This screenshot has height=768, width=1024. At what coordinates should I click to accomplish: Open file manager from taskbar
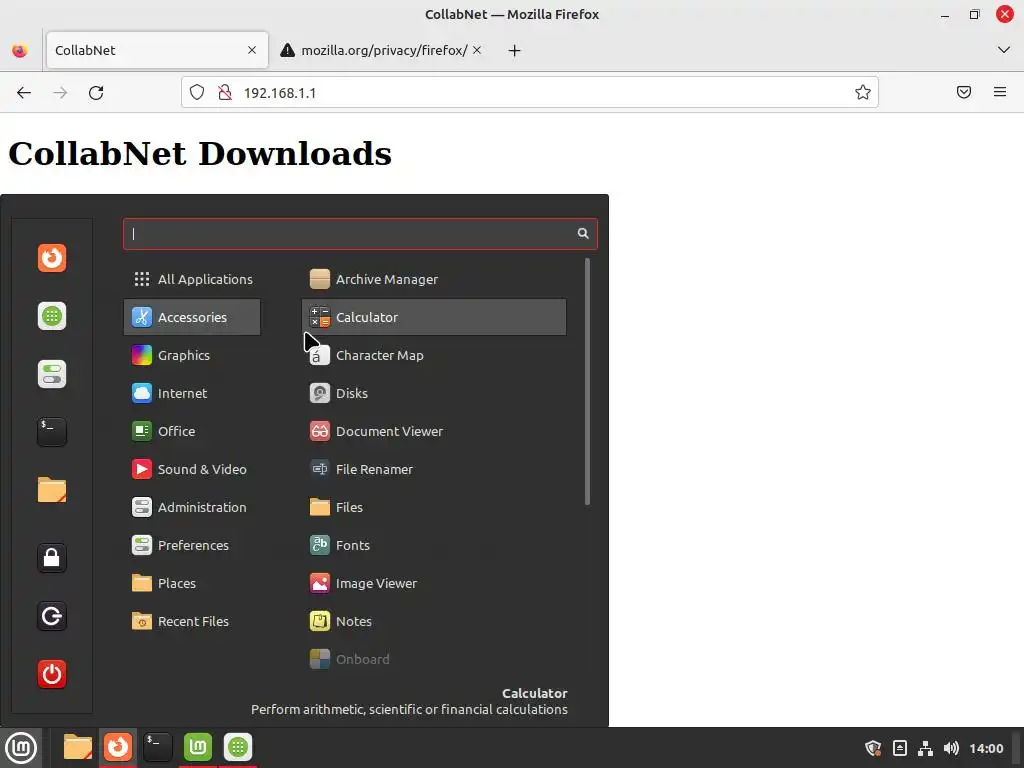point(78,747)
